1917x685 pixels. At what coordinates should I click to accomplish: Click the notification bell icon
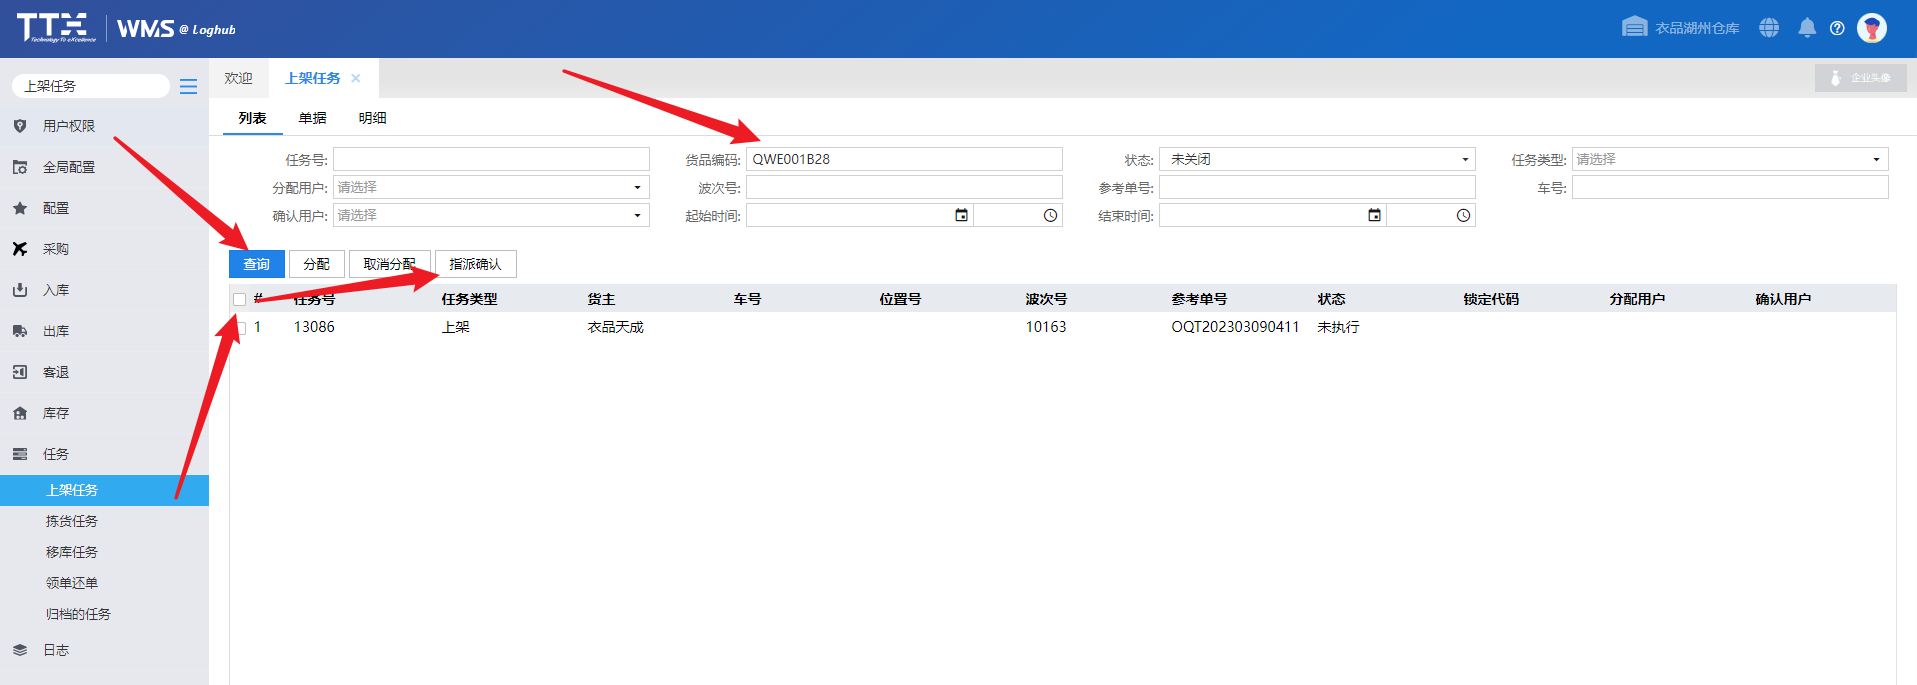point(1806,28)
